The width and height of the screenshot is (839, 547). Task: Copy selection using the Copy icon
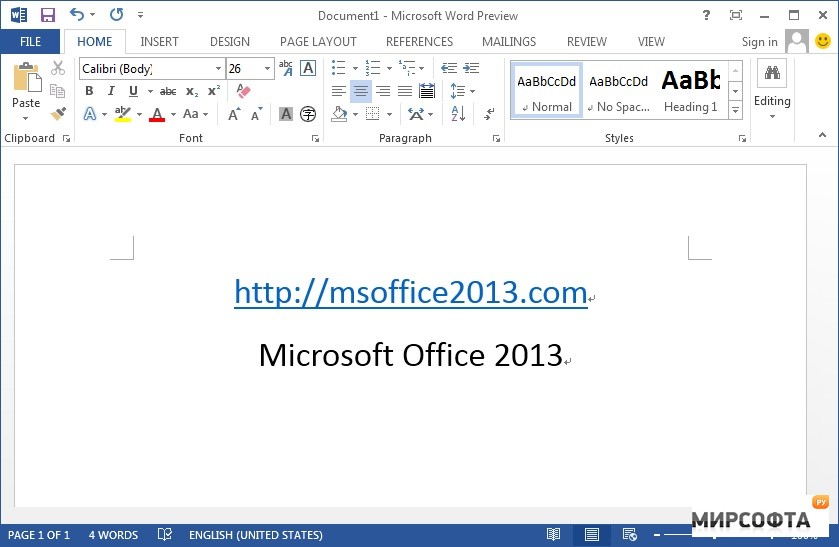point(58,91)
